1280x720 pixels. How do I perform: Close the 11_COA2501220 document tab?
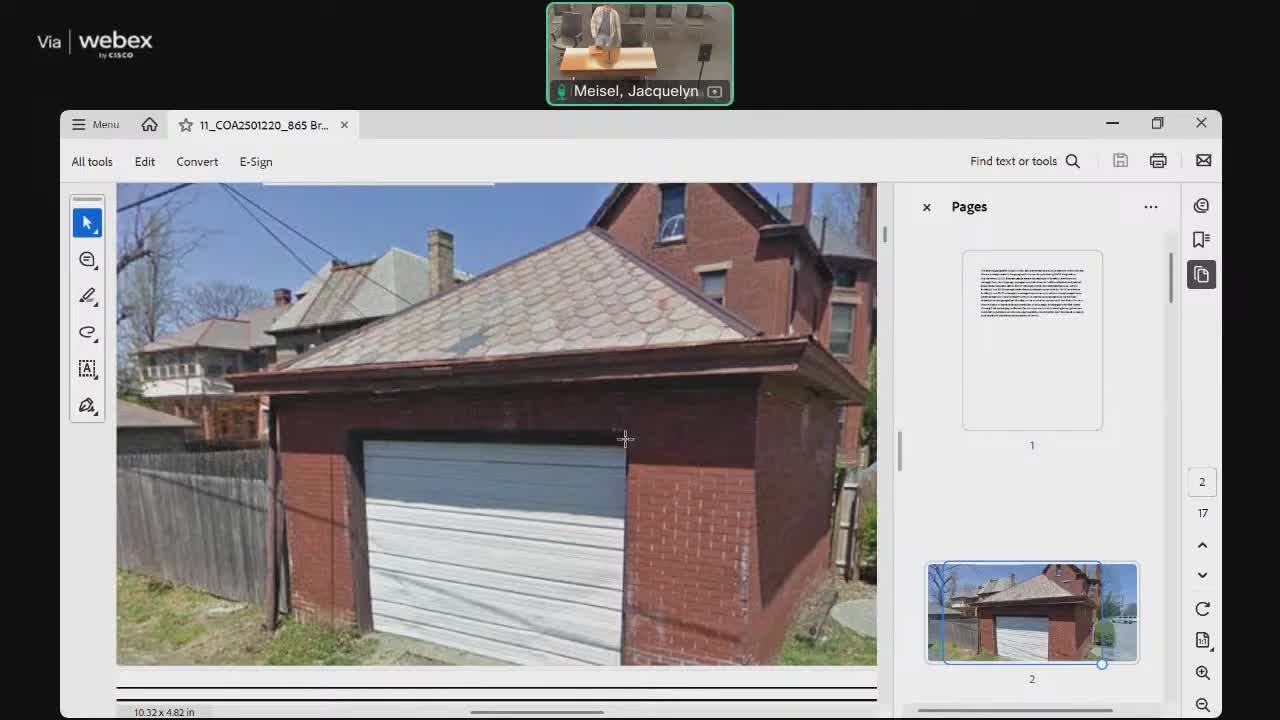coord(344,125)
